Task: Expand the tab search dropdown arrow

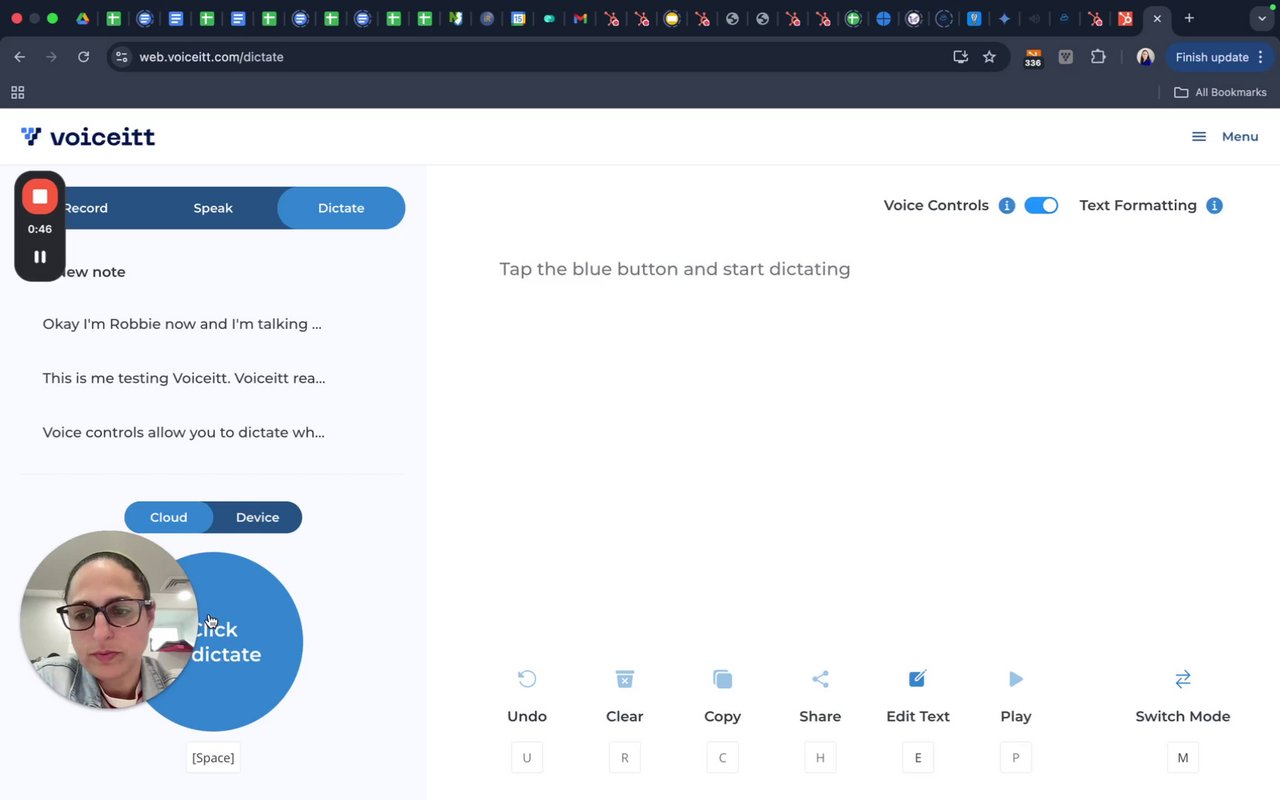Action: tap(1262, 18)
